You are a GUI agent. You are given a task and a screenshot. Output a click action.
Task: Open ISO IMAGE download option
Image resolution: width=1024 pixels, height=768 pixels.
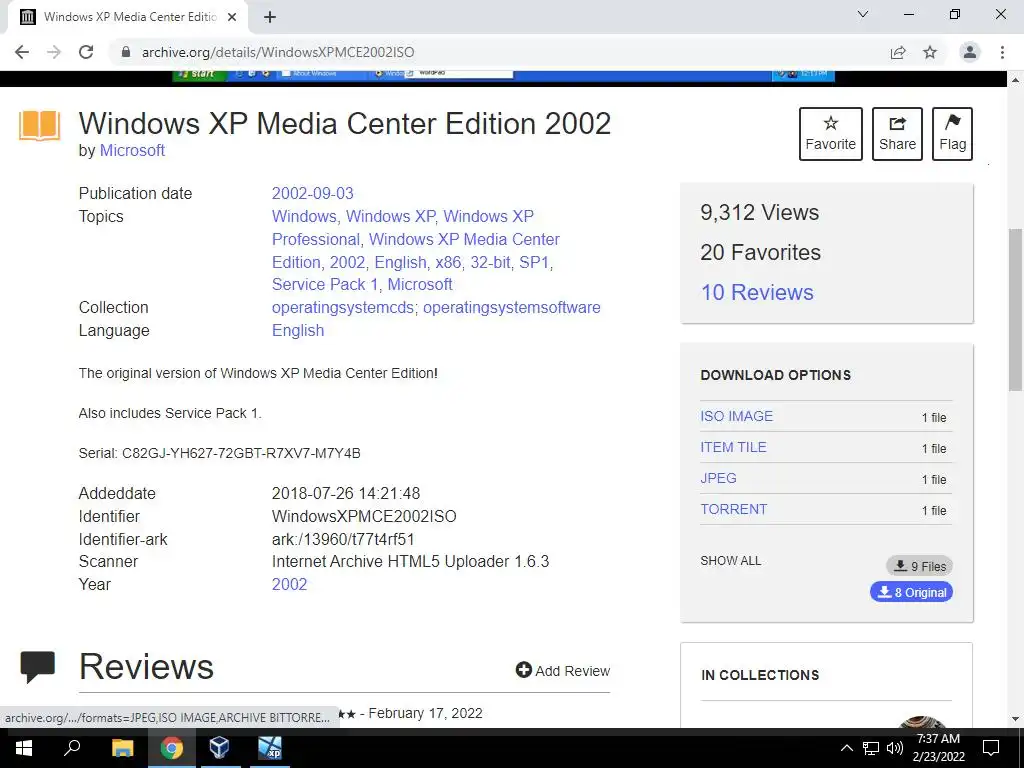pyautogui.click(x=736, y=416)
